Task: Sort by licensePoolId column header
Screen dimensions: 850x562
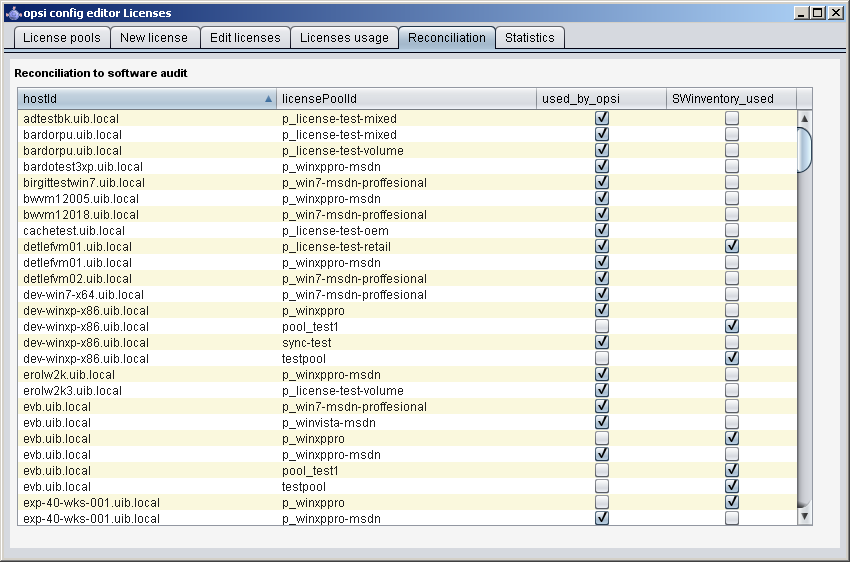Action: tap(407, 99)
